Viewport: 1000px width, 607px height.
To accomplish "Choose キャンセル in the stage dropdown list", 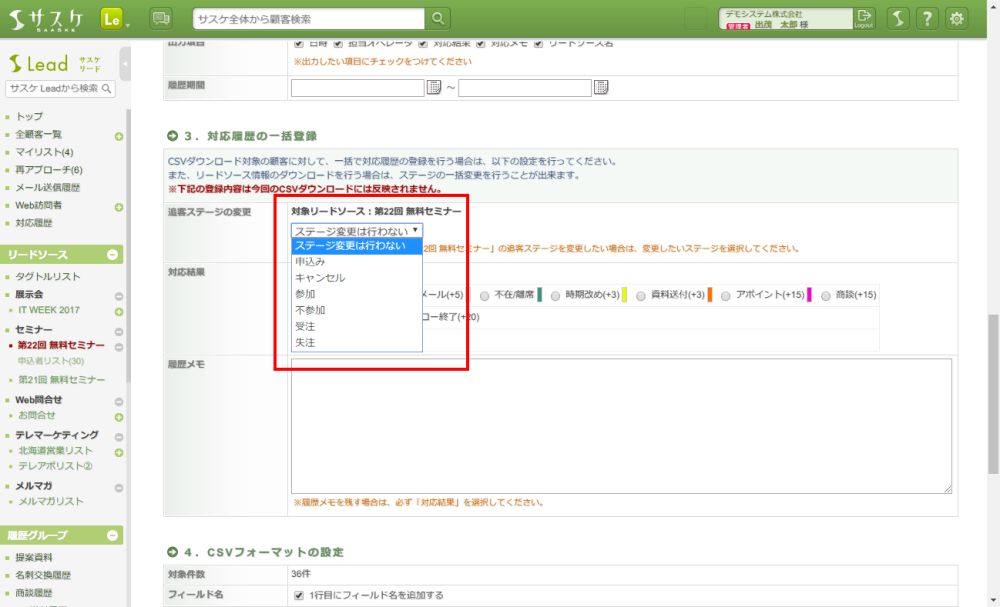I will click(x=320, y=278).
